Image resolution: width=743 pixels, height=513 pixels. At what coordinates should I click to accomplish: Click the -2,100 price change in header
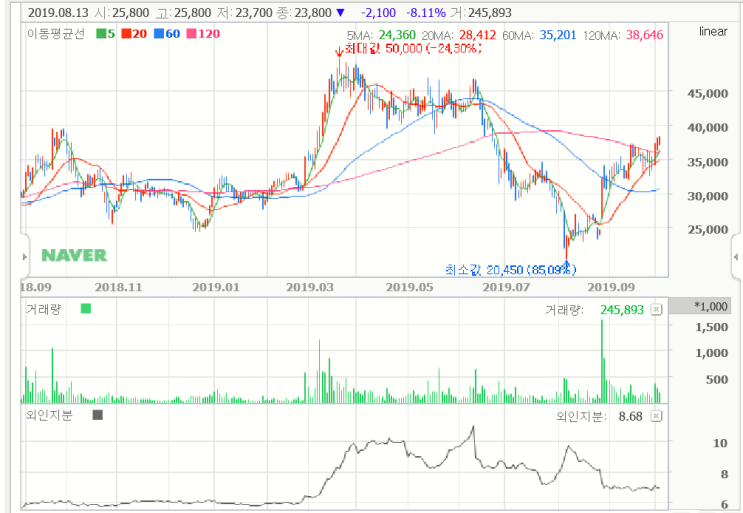pyautogui.click(x=378, y=13)
